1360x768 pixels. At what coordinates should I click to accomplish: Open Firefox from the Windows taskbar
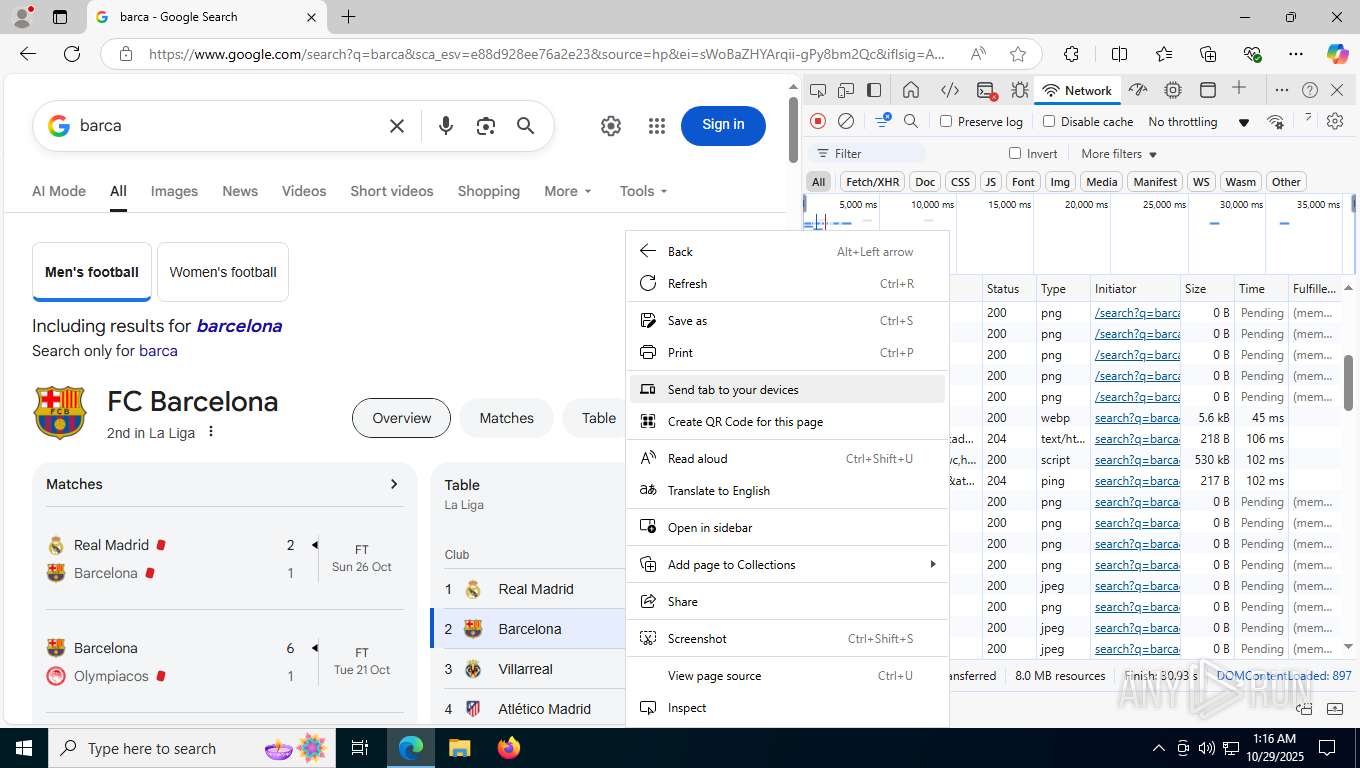pyautogui.click(x=509, y=748)
